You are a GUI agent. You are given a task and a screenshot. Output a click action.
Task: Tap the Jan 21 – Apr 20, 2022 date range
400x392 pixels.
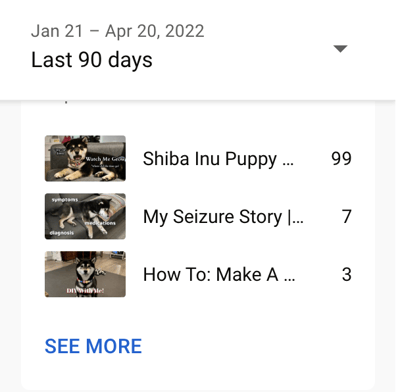(118, 31)
